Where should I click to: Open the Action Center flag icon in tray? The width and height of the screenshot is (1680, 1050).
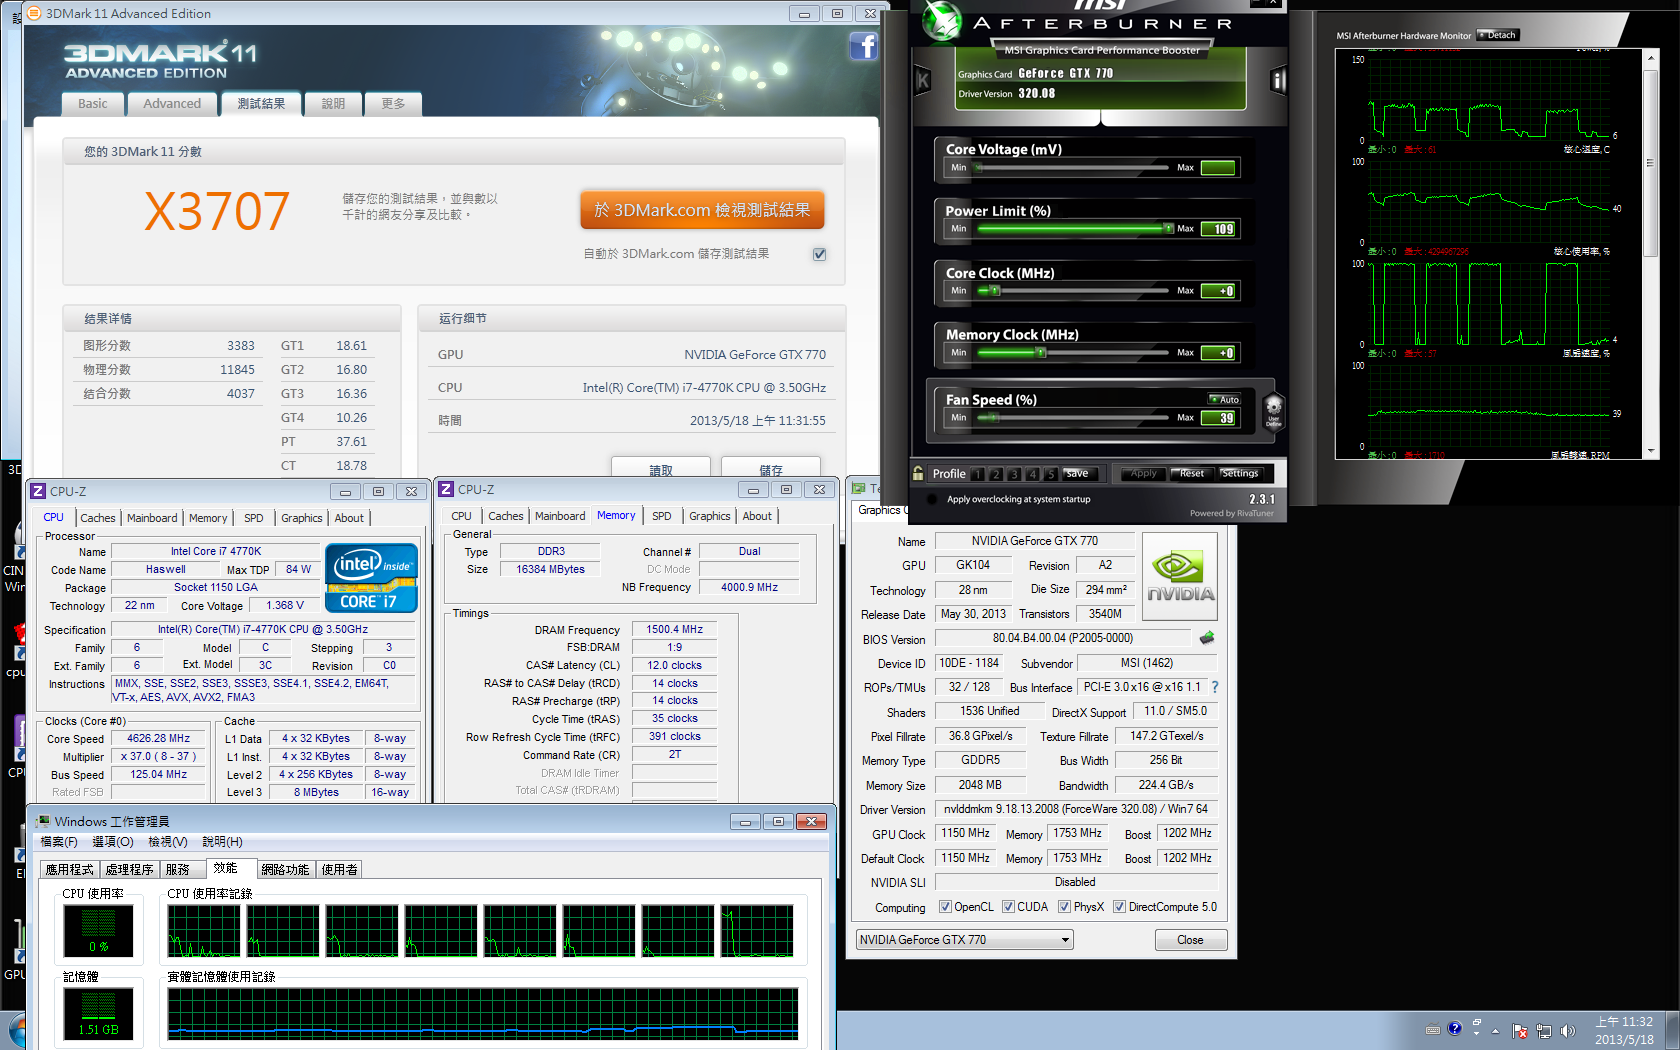tap(1520, 1031)
